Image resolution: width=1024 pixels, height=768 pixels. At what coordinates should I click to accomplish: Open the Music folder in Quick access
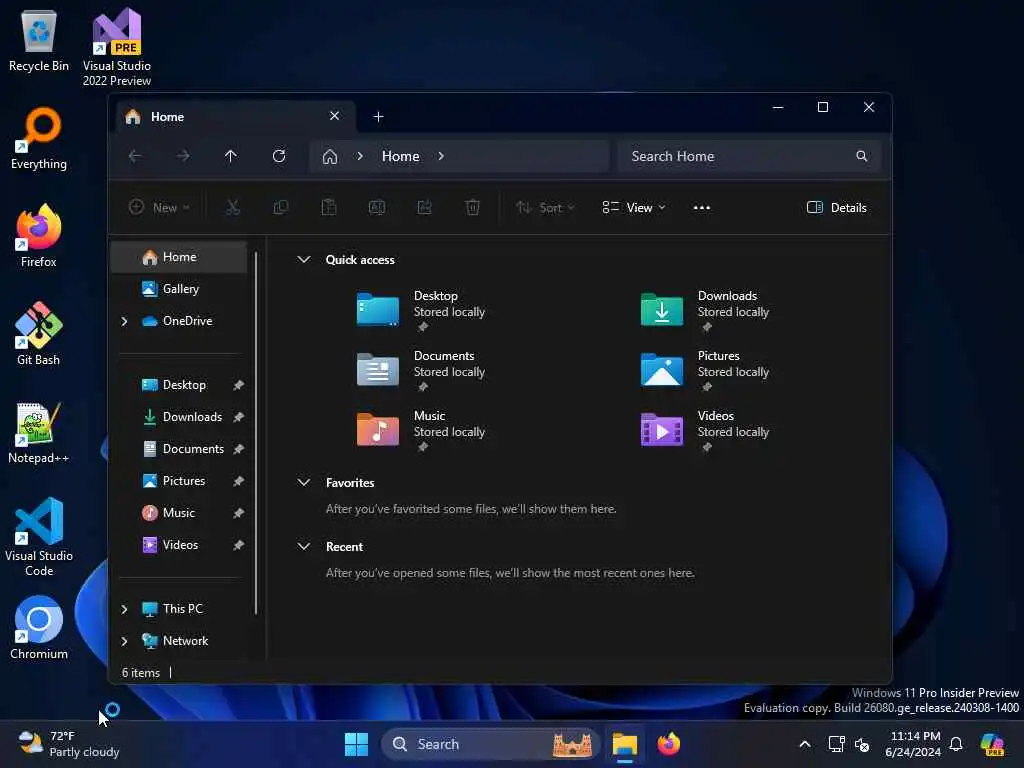coord(421,430)
